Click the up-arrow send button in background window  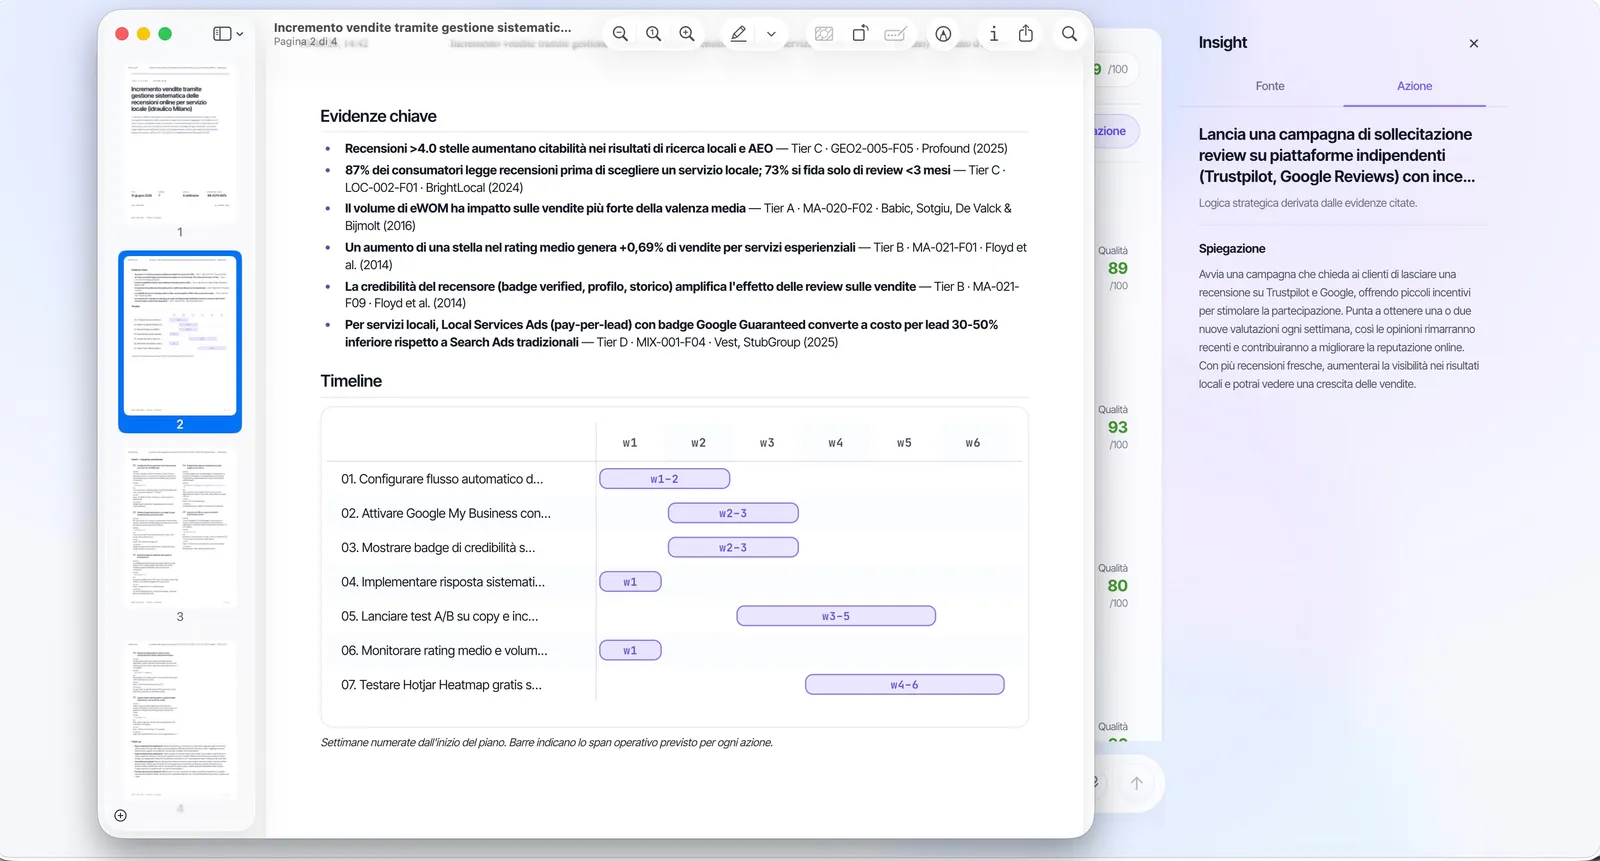click(x=1136, y=783)
